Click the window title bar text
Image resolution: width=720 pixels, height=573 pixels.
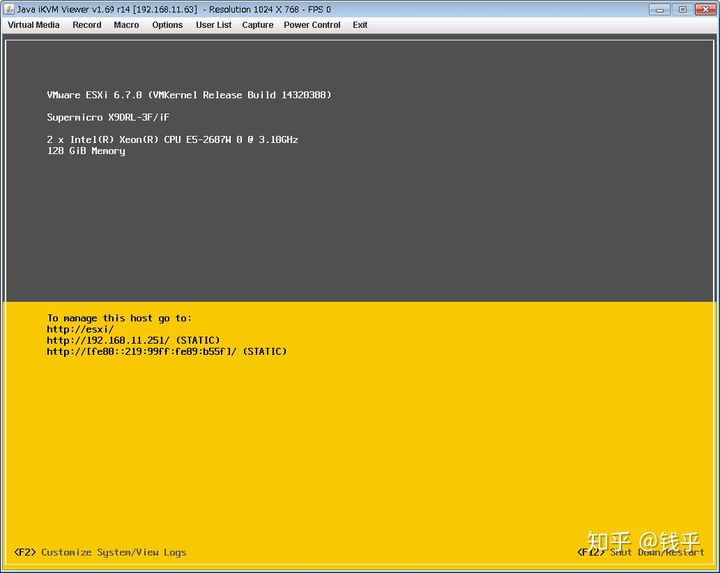(174, 9)
